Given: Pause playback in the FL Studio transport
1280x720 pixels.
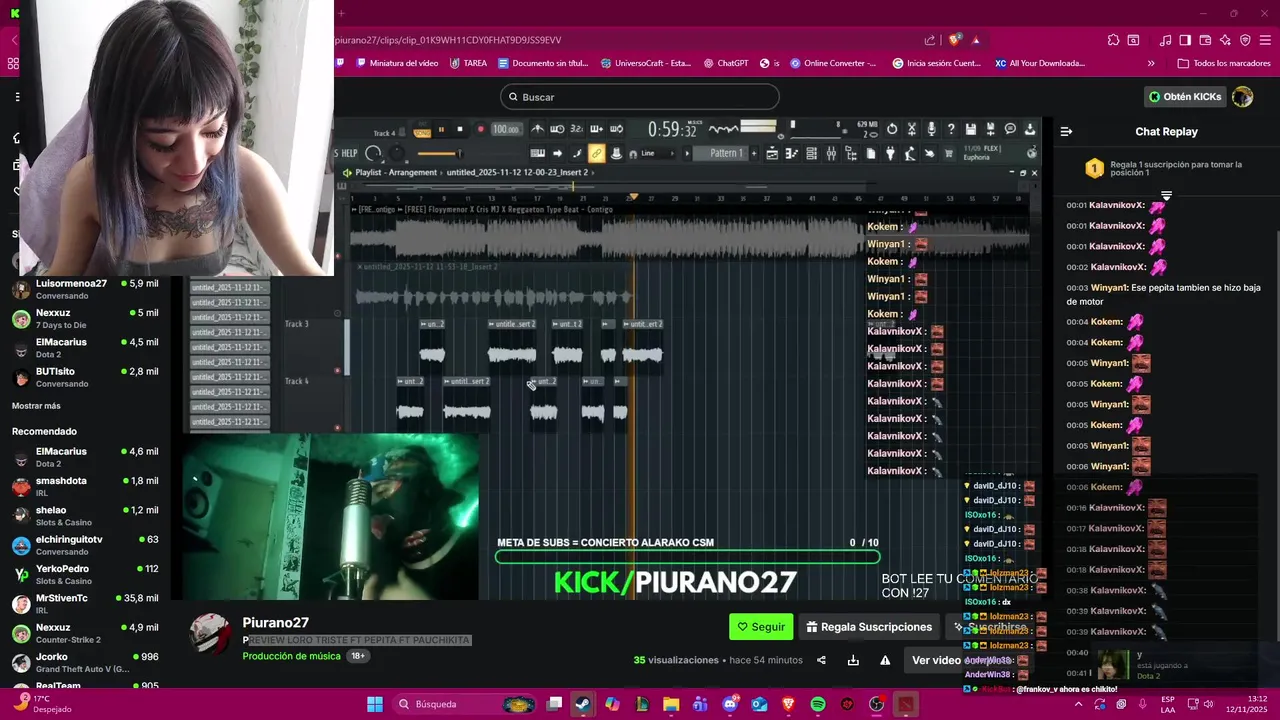Looking at the screenshot, I should click(441, 129).
